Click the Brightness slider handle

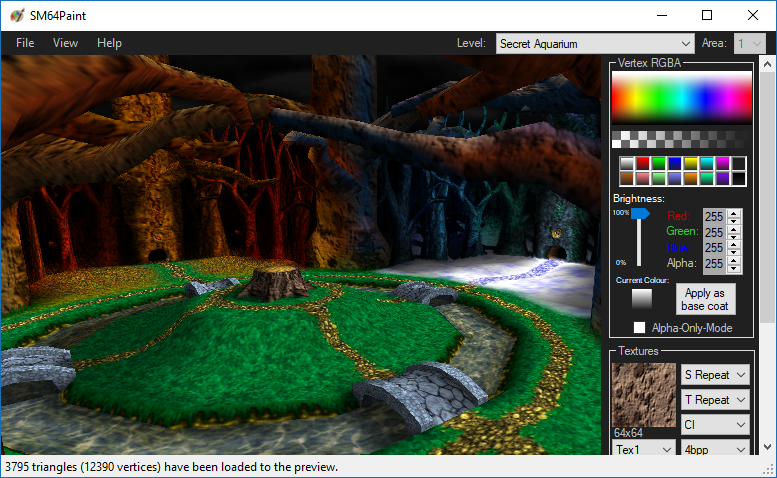point(640,213)
